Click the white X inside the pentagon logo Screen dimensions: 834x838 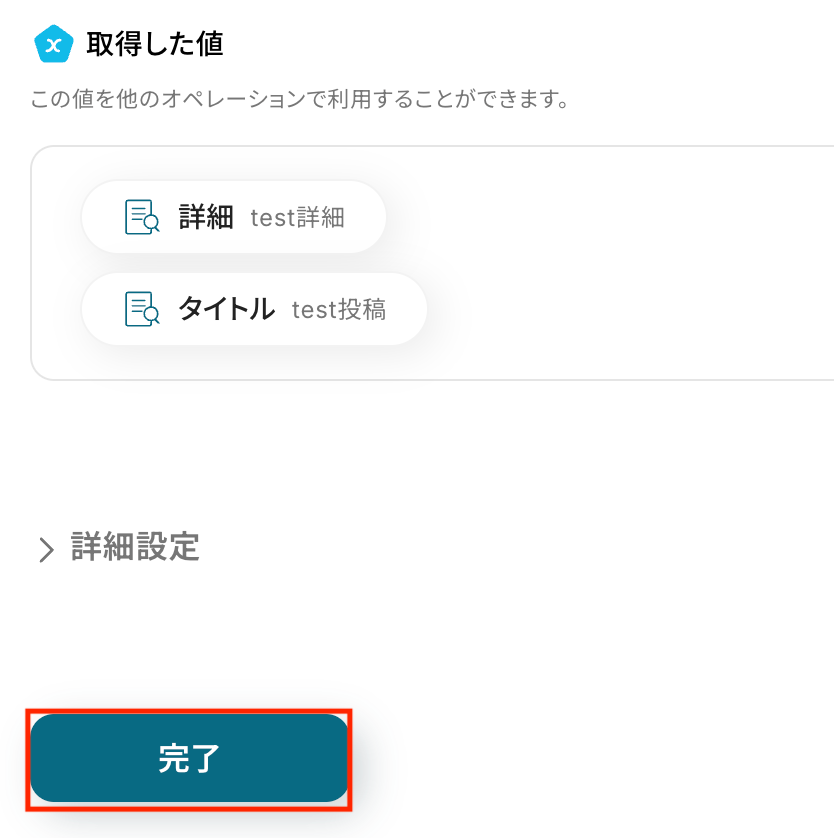(54, 45)
